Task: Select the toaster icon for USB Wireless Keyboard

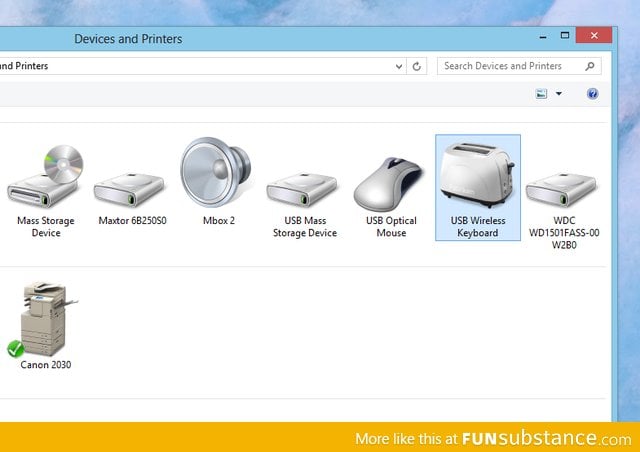Action: pyautogui.click(x=477, y=175)
